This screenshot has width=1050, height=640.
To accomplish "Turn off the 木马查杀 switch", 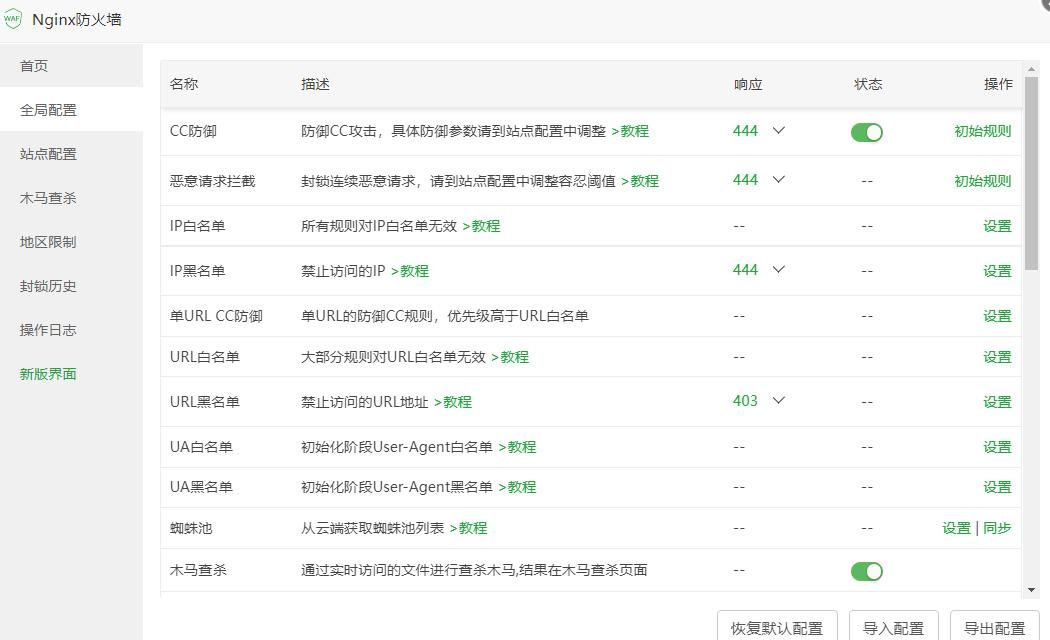I will coord(866,571).
